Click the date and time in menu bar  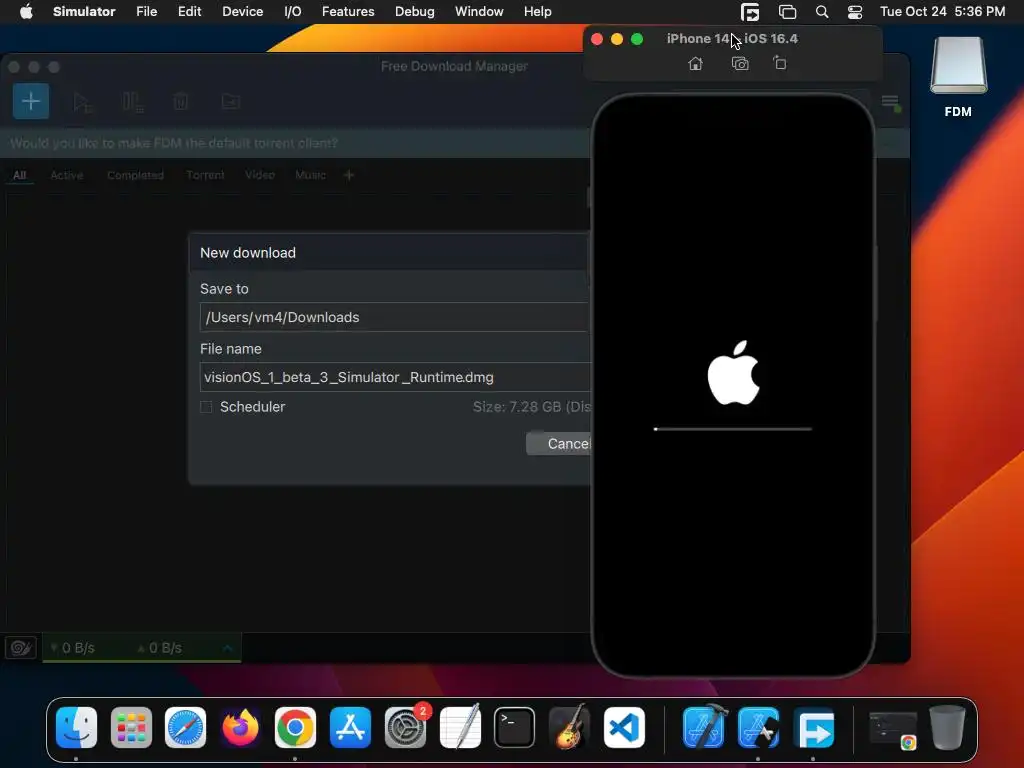pyautogui.click(x=942, y=12)
